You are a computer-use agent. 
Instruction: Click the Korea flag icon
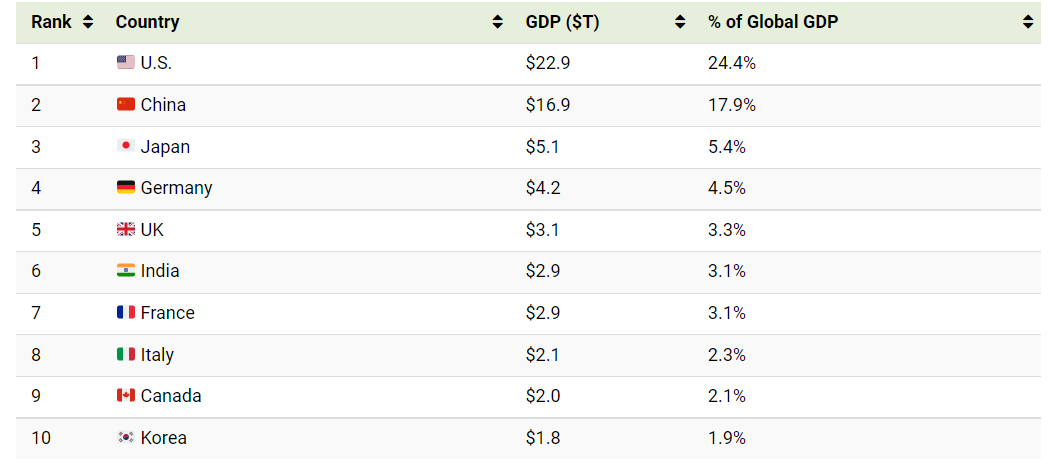click(x=125, y=438)
